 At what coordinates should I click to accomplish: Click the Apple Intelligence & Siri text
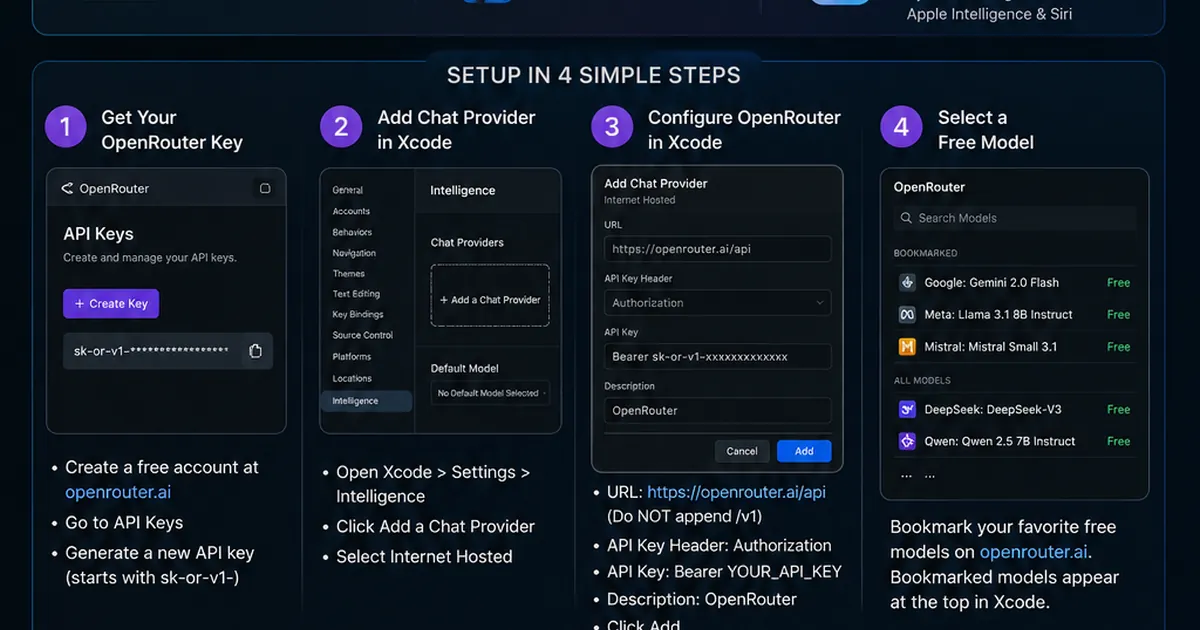tap(990, 14)
